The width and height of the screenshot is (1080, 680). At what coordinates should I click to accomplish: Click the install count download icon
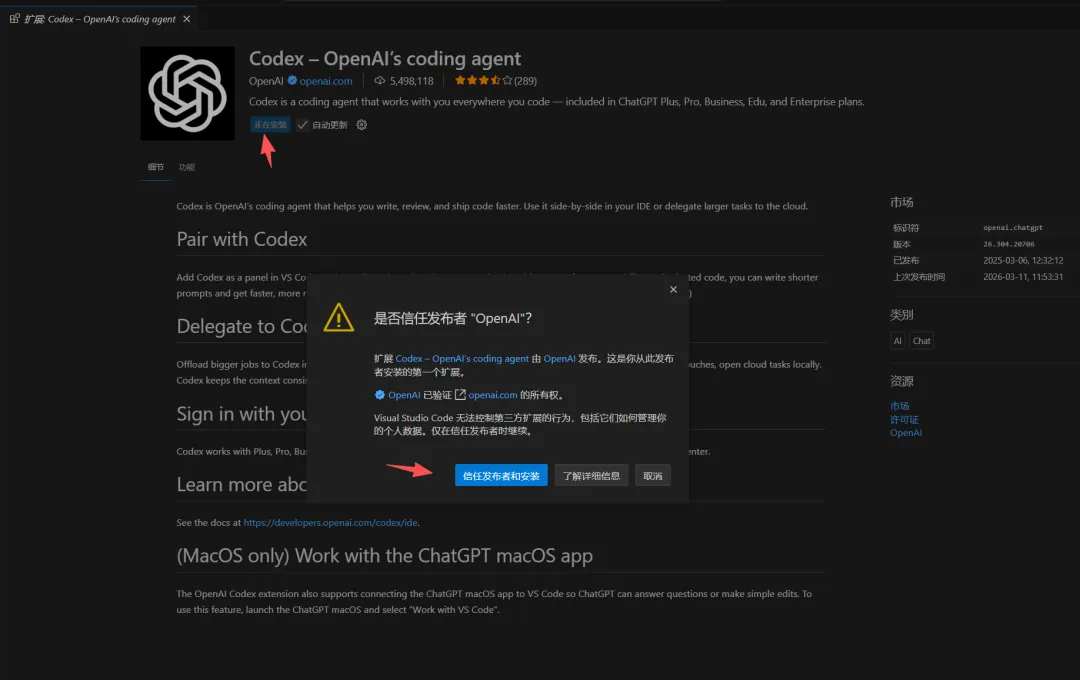380,81
